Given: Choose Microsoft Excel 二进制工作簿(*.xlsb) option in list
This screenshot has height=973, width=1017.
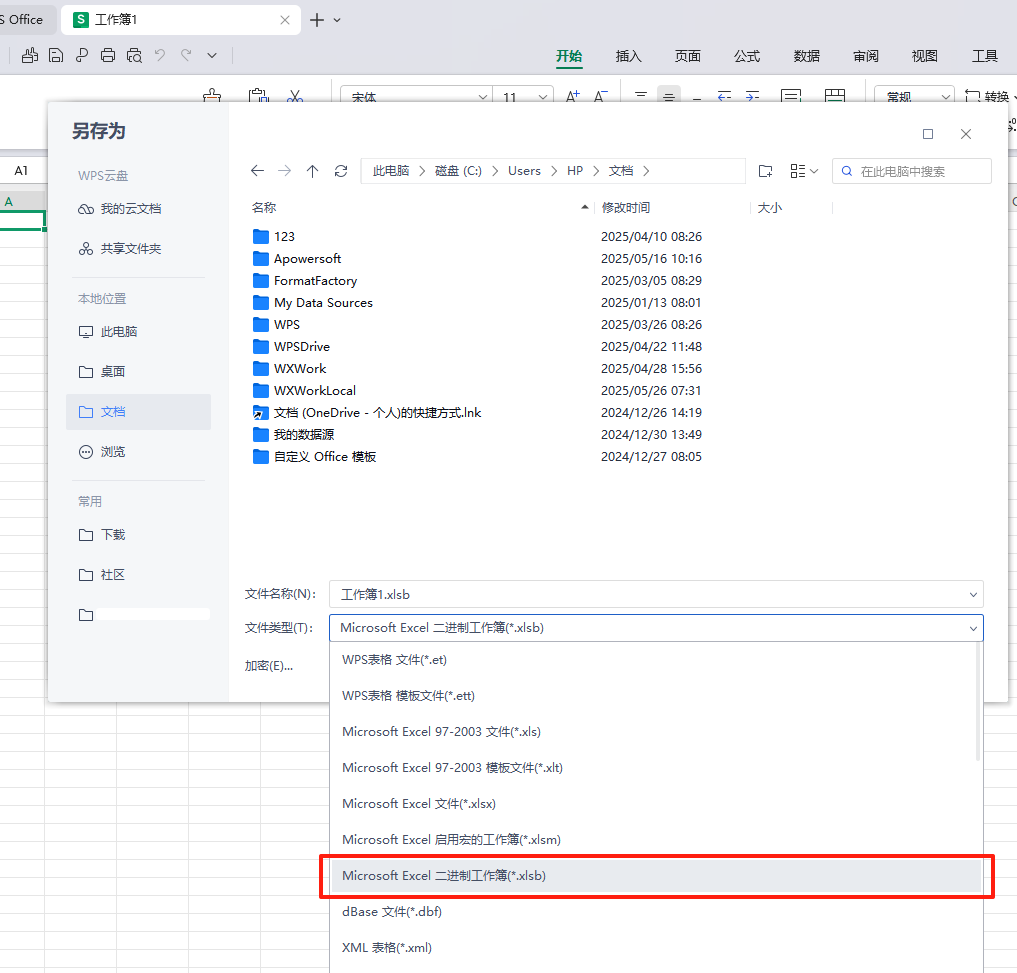Looking at the screenshot, I should tap(656, 876).
